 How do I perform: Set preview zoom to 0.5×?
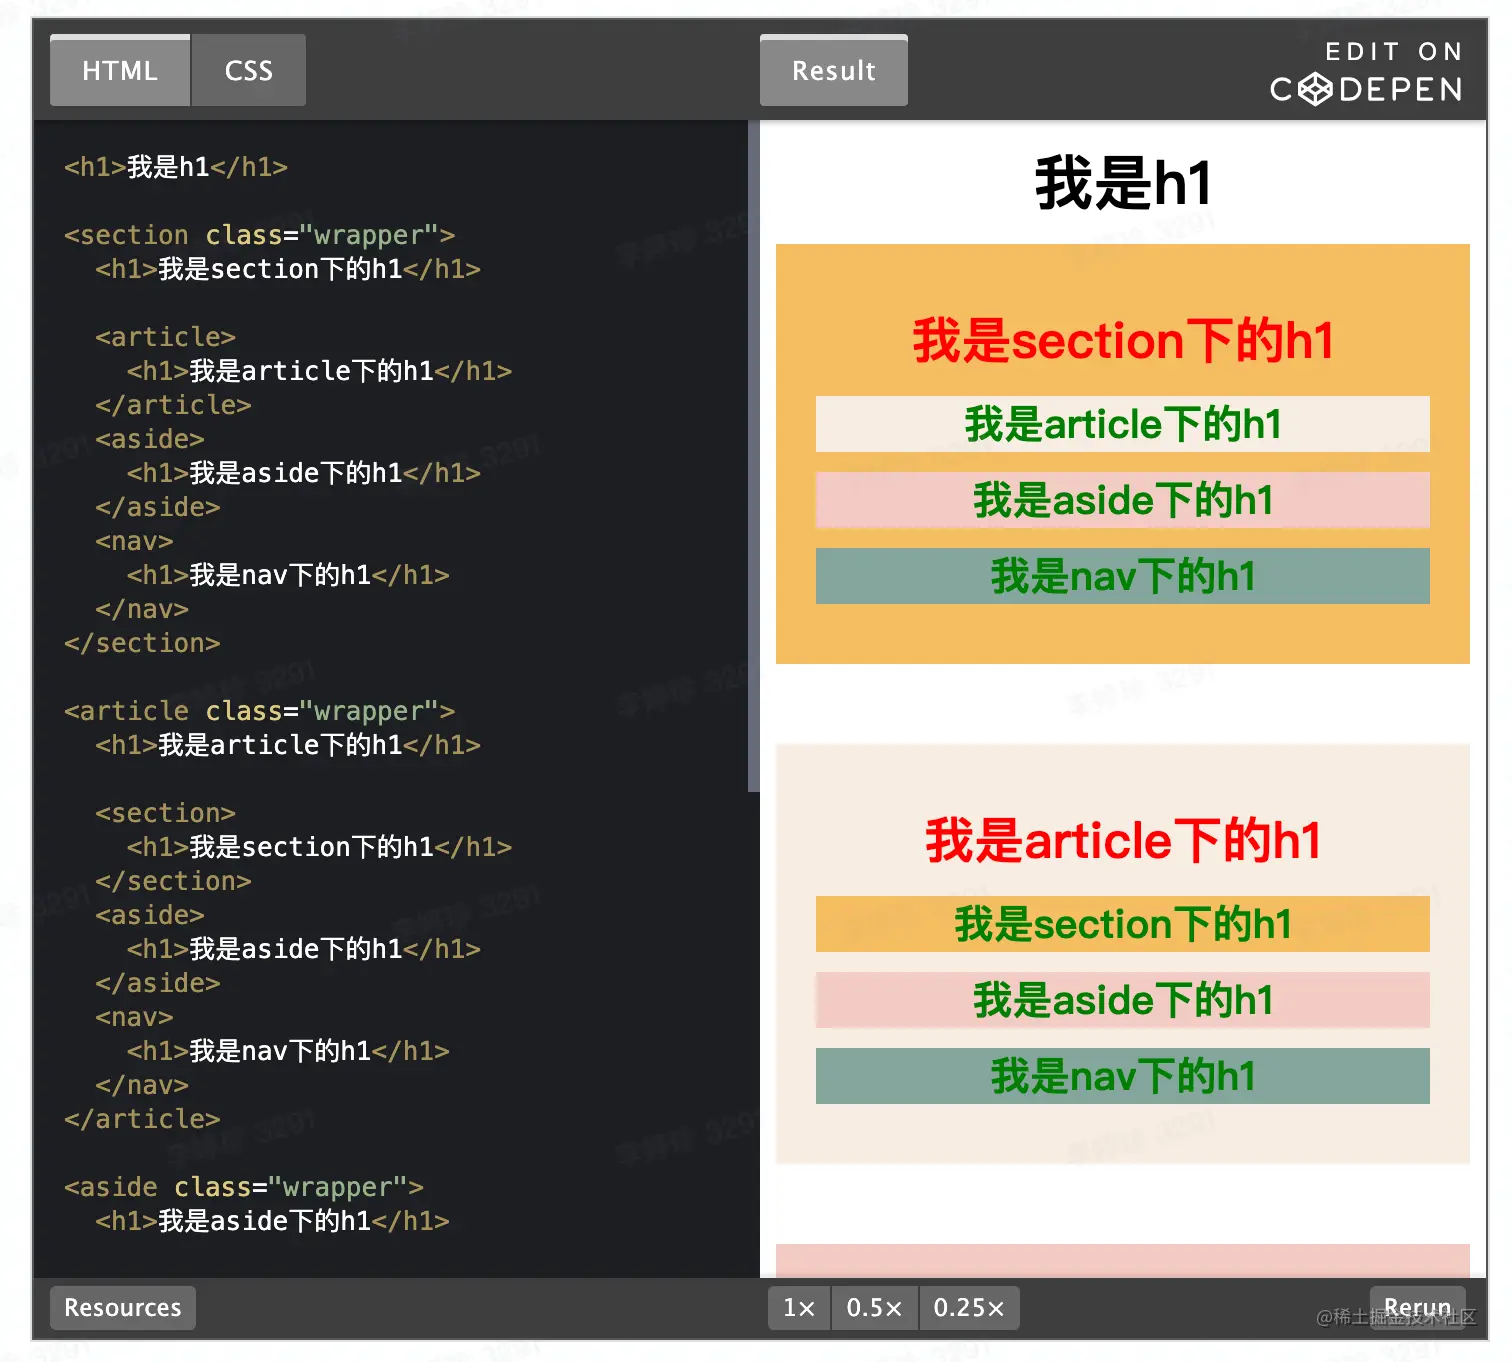tap(874, 1308)
